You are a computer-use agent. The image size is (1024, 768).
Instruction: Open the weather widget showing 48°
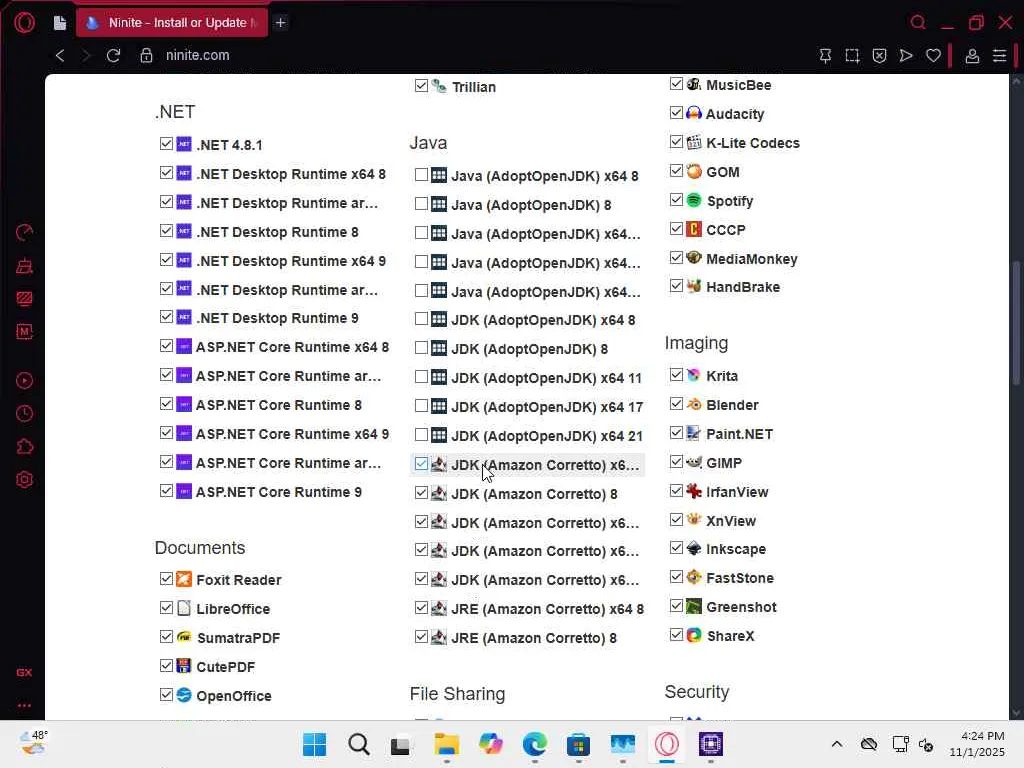pyautogui.click(x=33, y=743)
